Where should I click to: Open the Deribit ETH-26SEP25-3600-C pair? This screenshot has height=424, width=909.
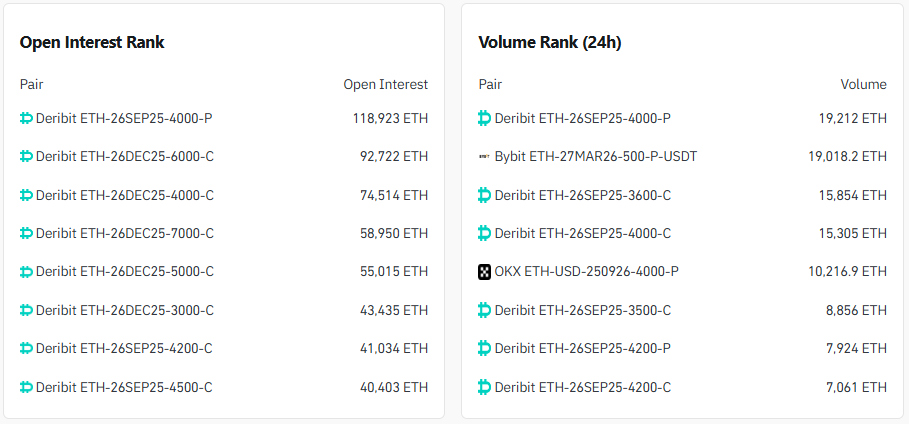583,195
